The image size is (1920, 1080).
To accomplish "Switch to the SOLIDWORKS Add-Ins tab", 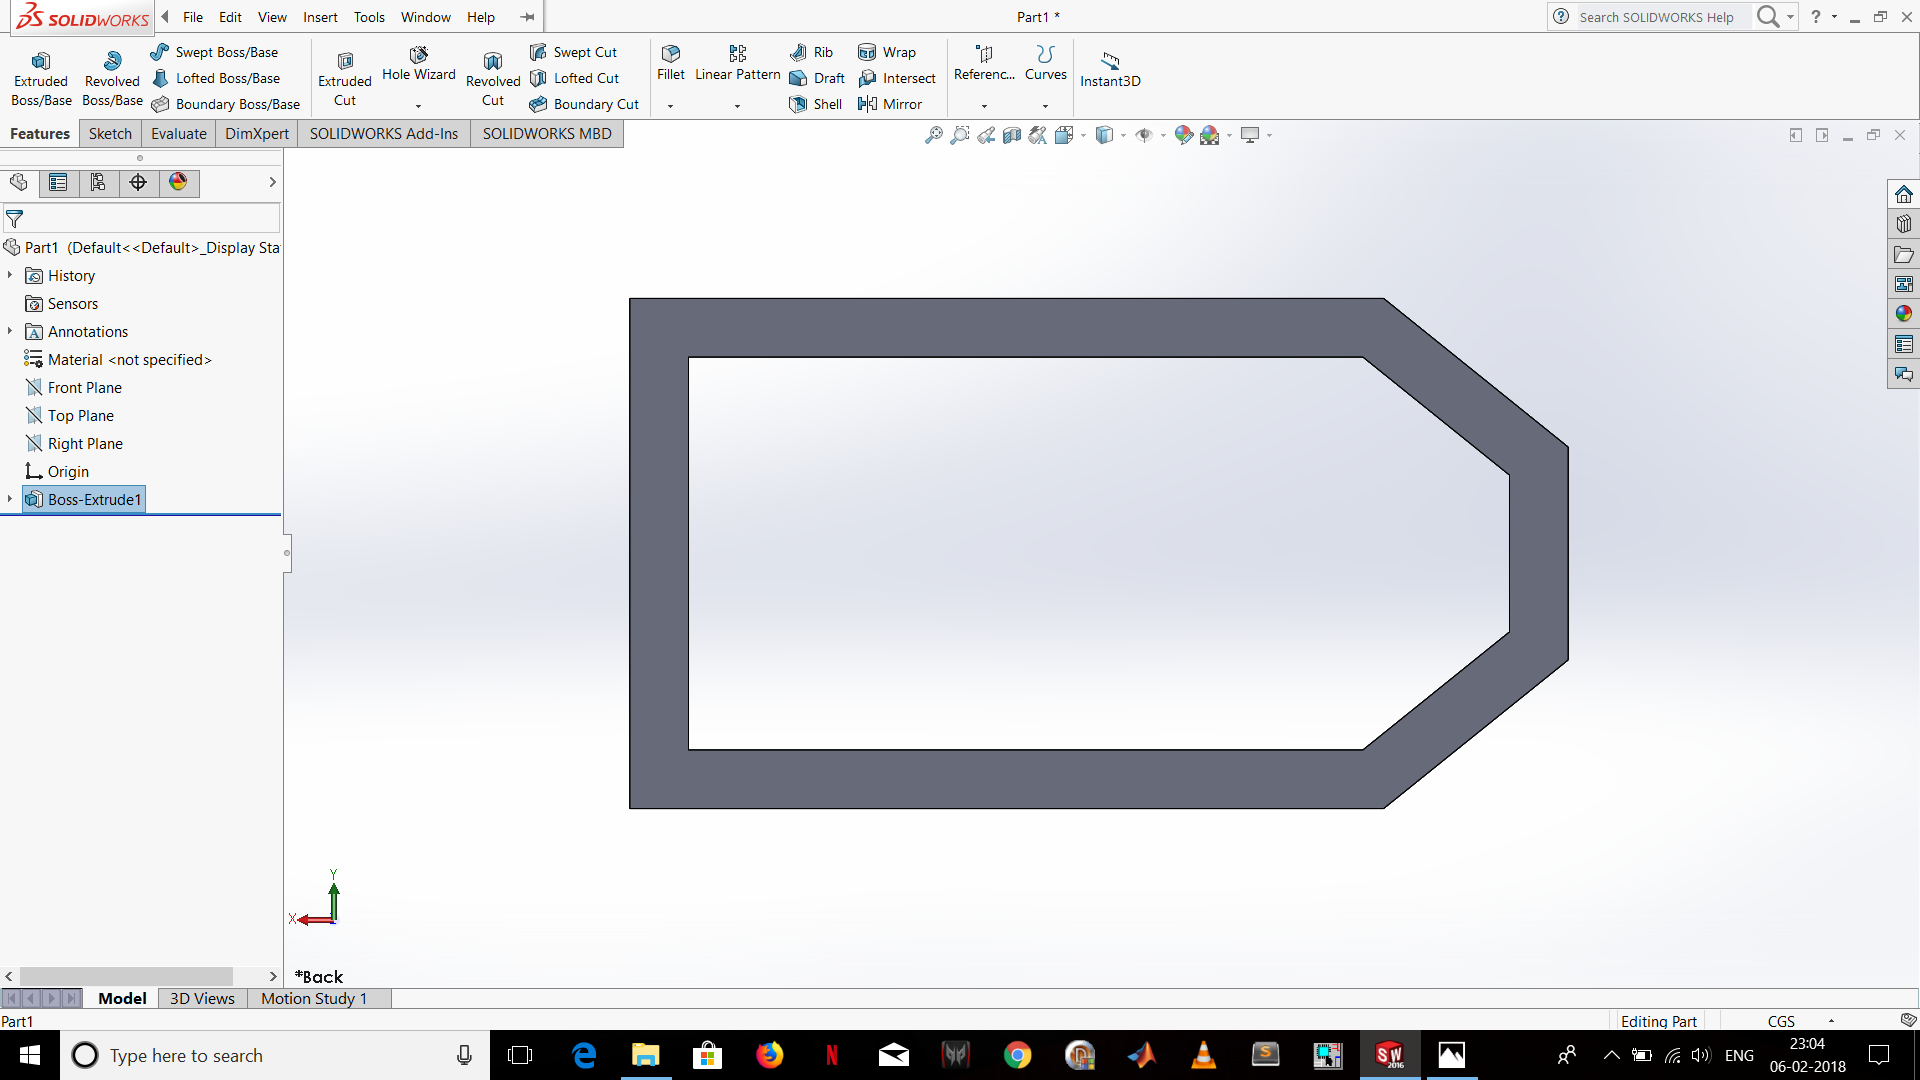I will point(384,134).
